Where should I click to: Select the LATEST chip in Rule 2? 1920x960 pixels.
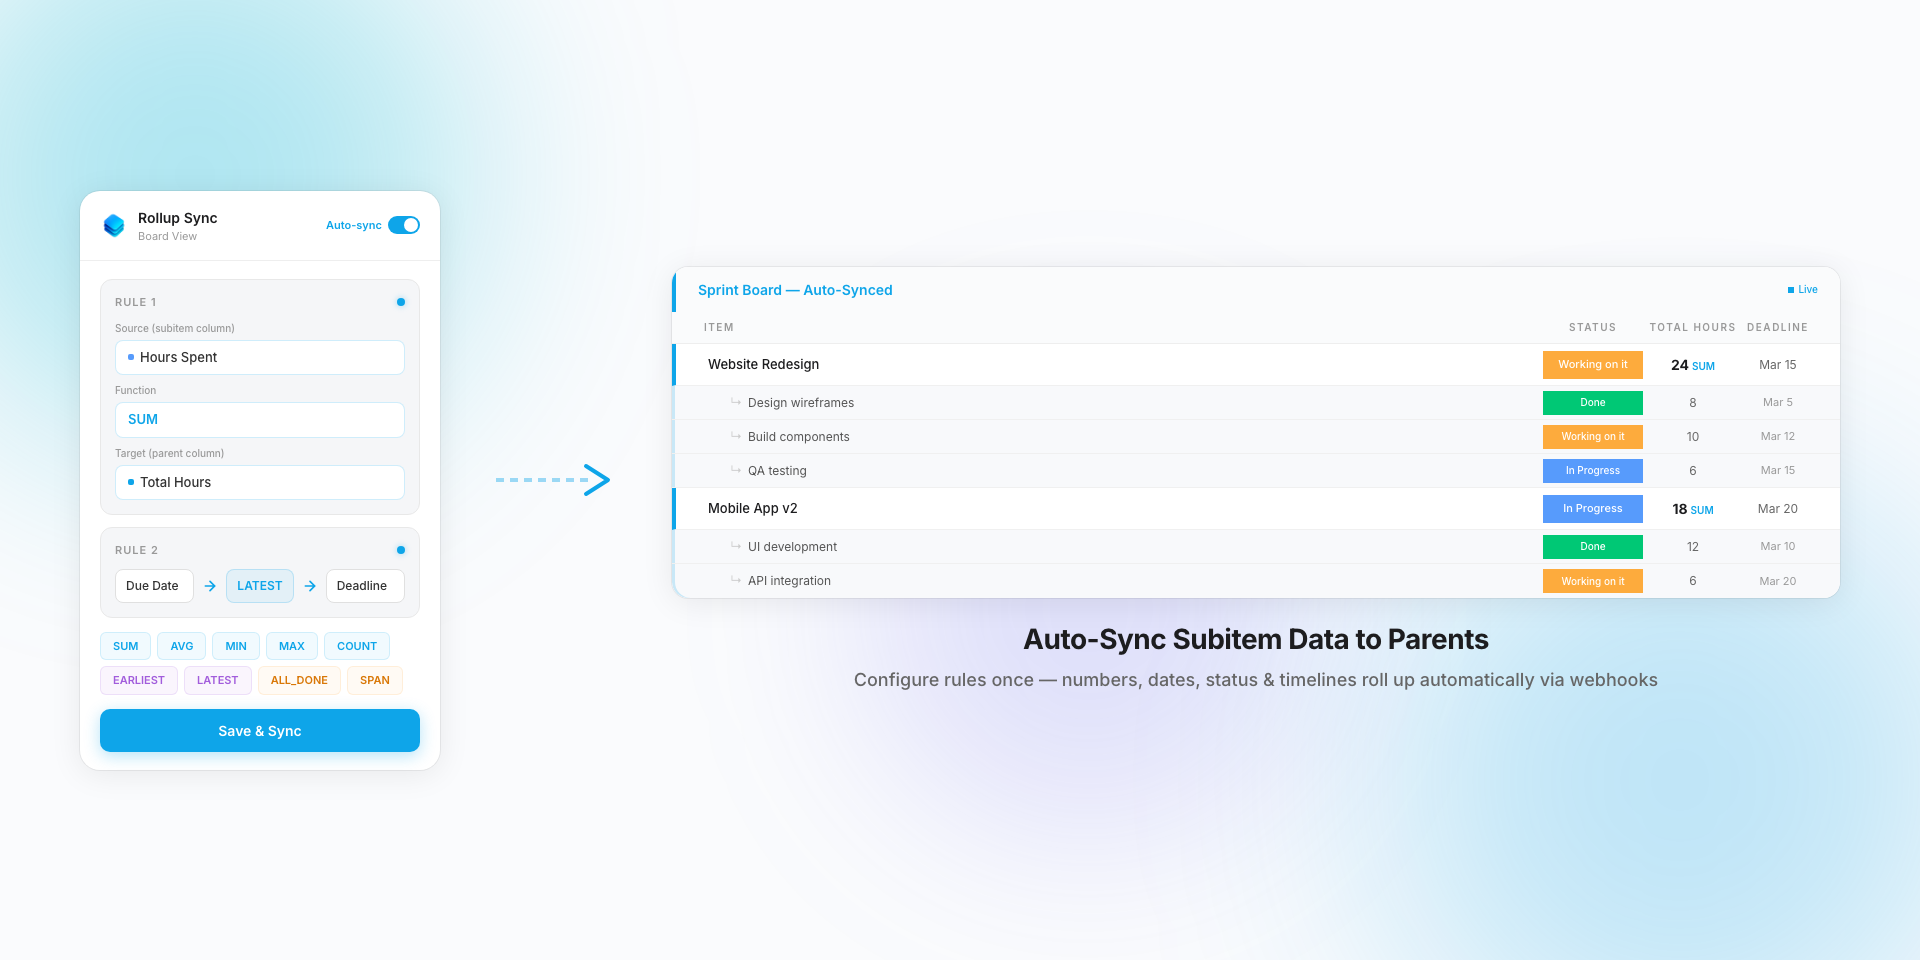259,586
